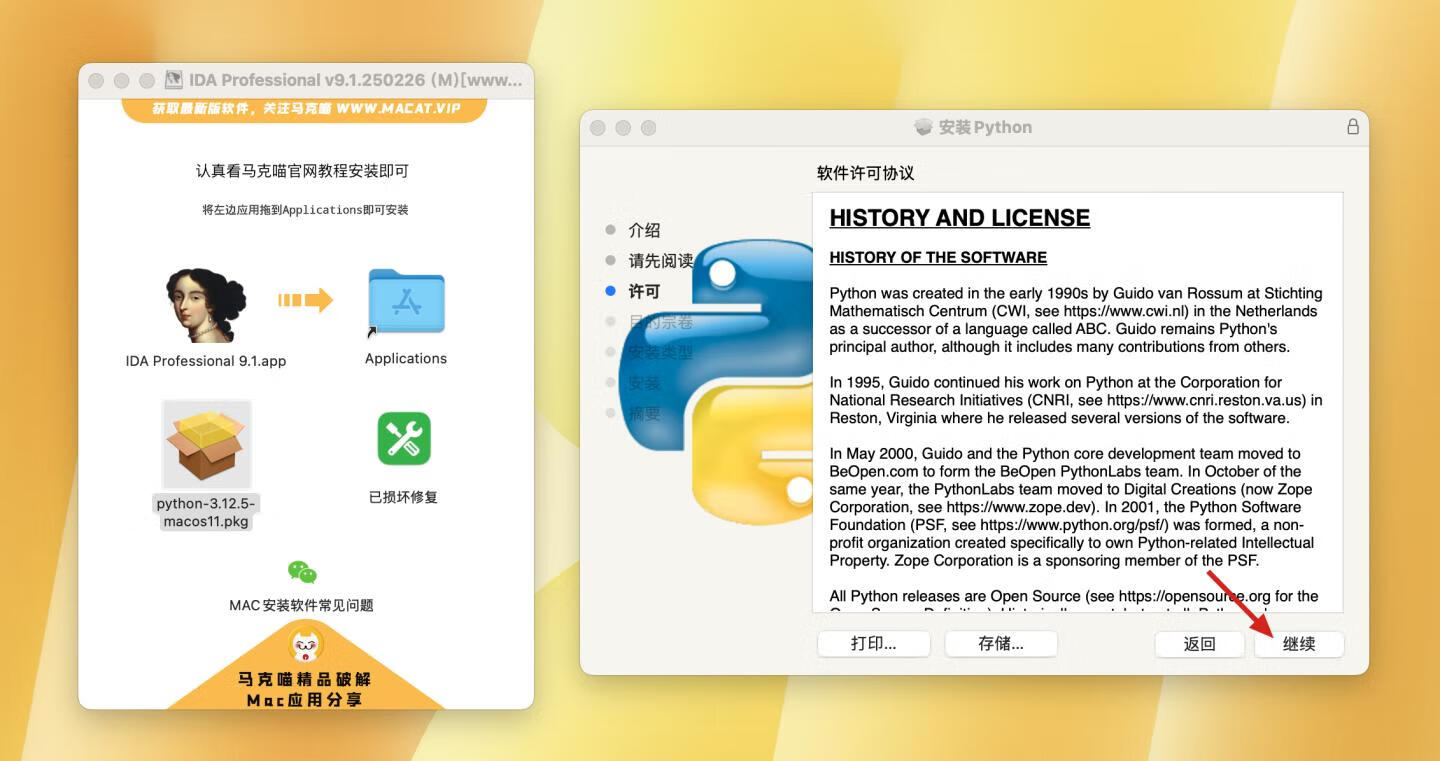This screenshot has height=761, width=1440.
Task: Click the cat mascot icon above 马克喵精品破解
Action: click(x=306, y=644)
